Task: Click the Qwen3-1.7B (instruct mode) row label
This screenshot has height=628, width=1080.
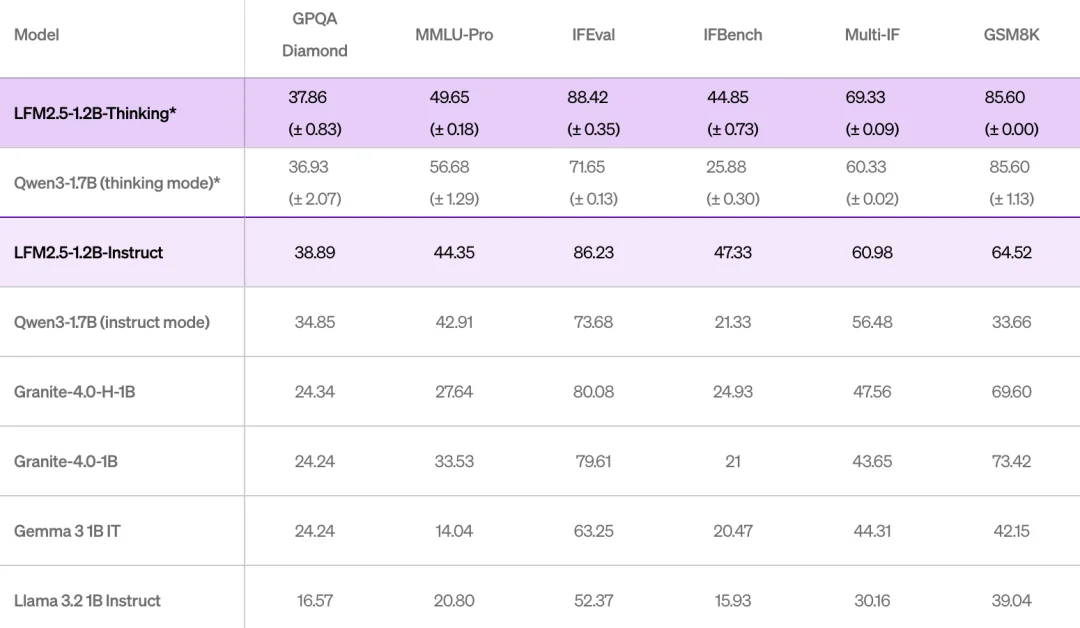Action: click(x=112, y=322)
